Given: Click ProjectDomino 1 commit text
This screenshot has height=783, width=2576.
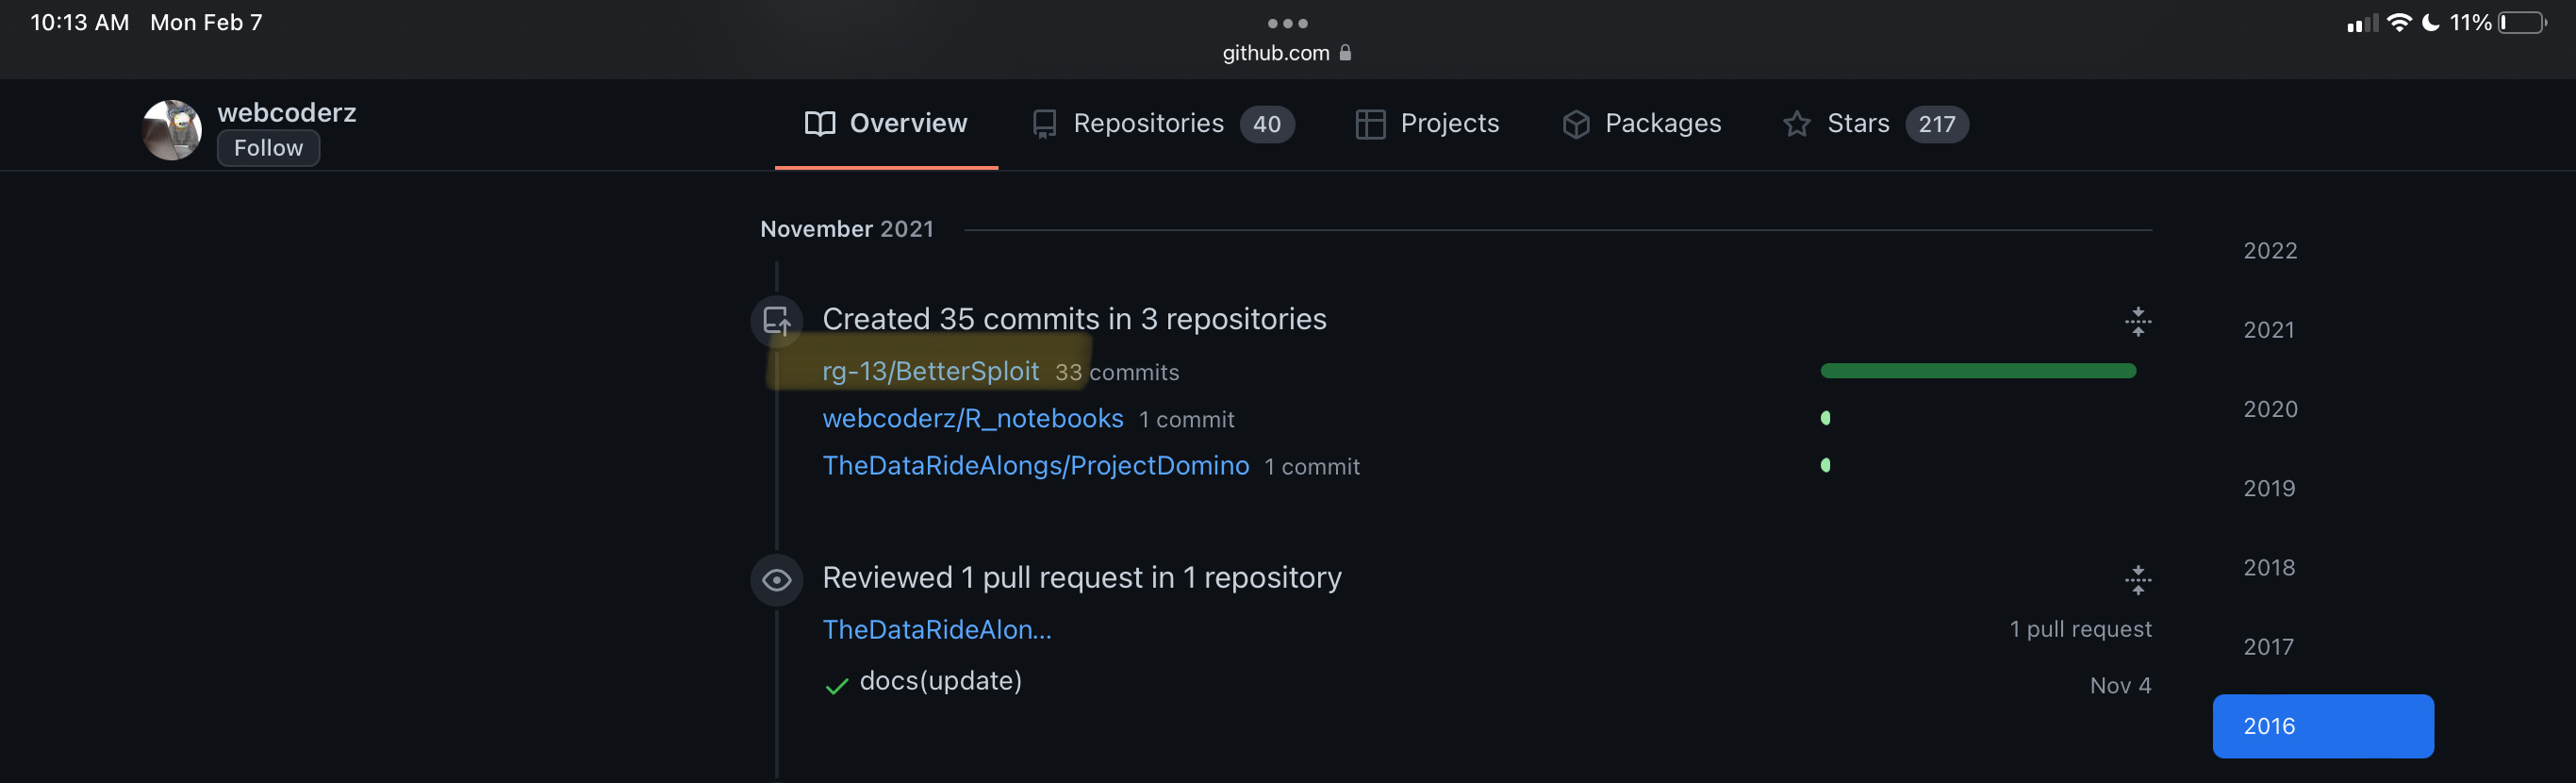Looking at the screenshot, I should [1312, 466].
